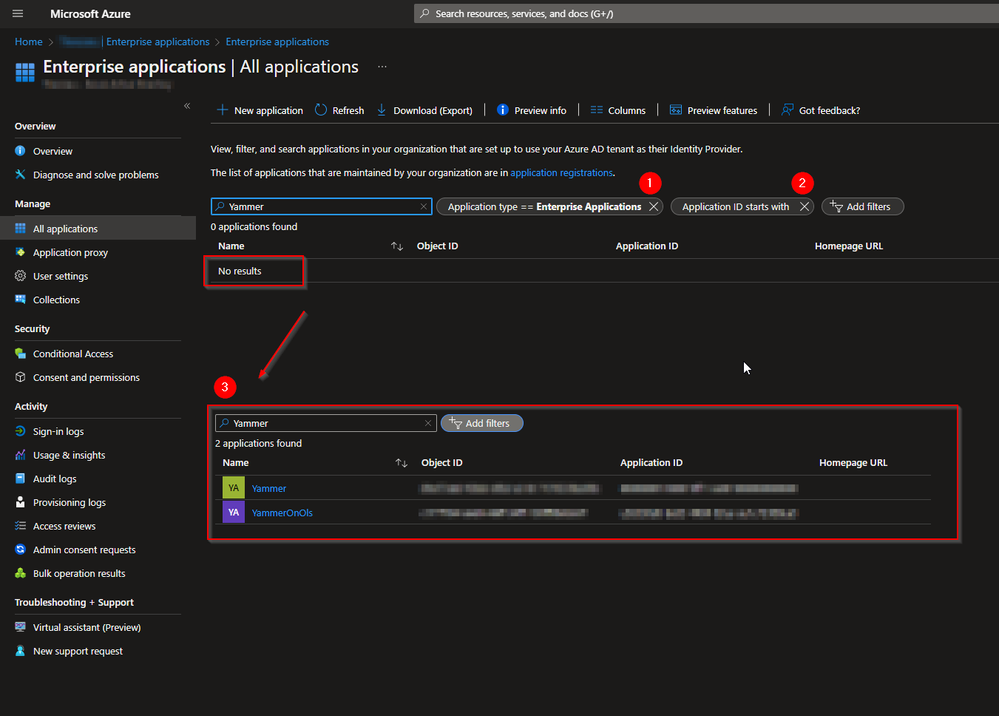Clear the top Yammer search field

(x=424, y=206)
